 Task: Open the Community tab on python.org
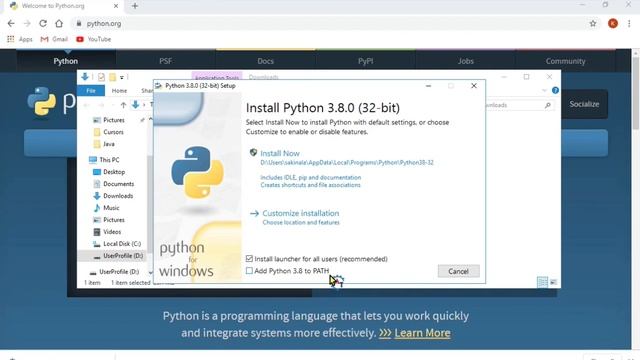click(x=565, y=61)
